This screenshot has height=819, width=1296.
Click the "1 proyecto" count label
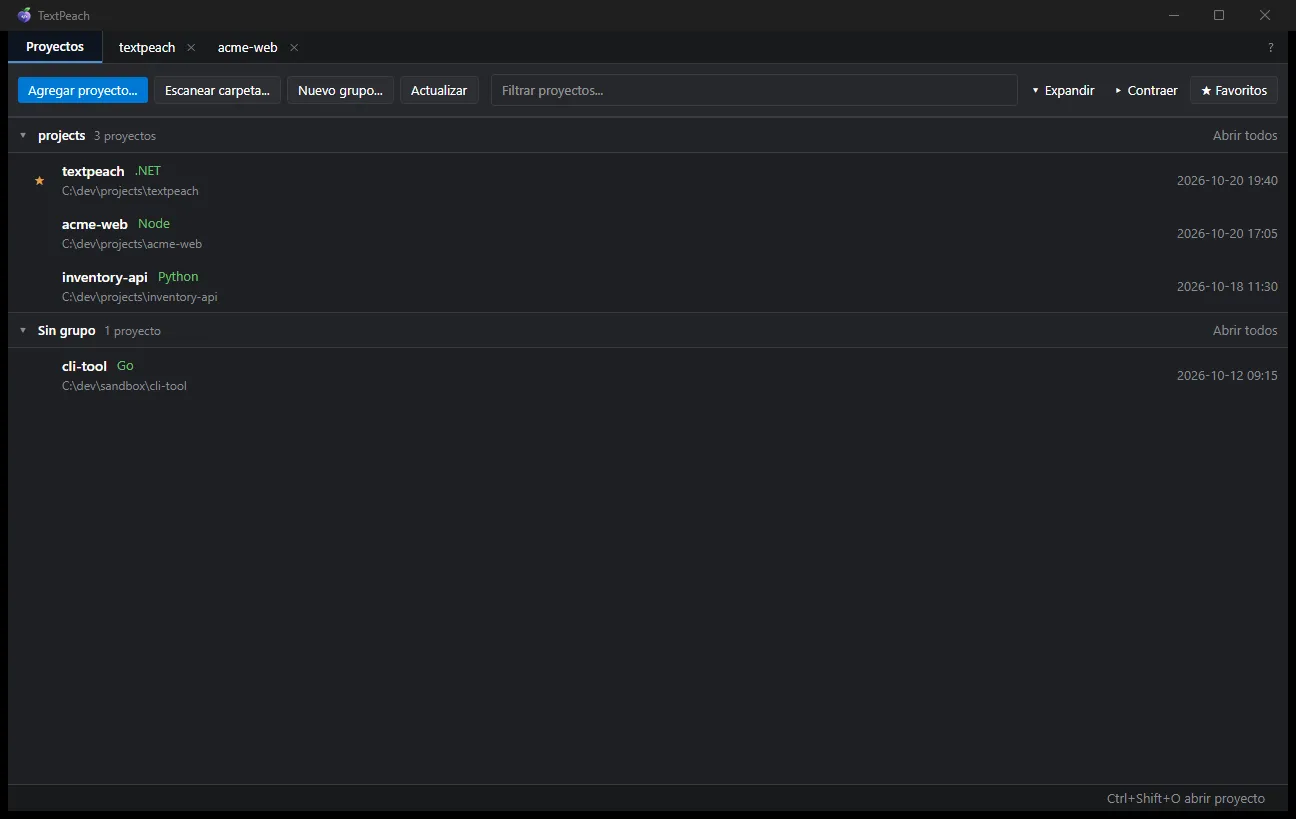132,331
